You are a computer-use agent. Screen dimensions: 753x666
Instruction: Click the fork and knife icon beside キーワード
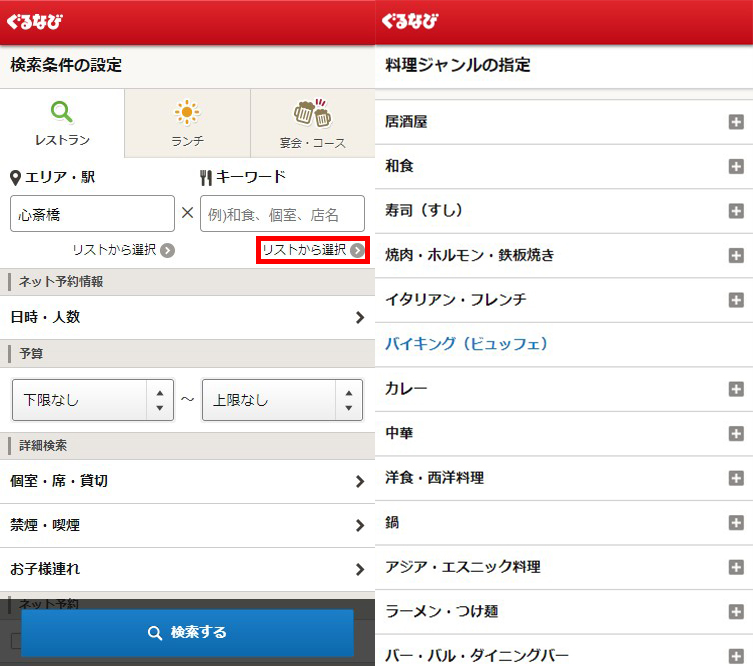tap(206, 178)
